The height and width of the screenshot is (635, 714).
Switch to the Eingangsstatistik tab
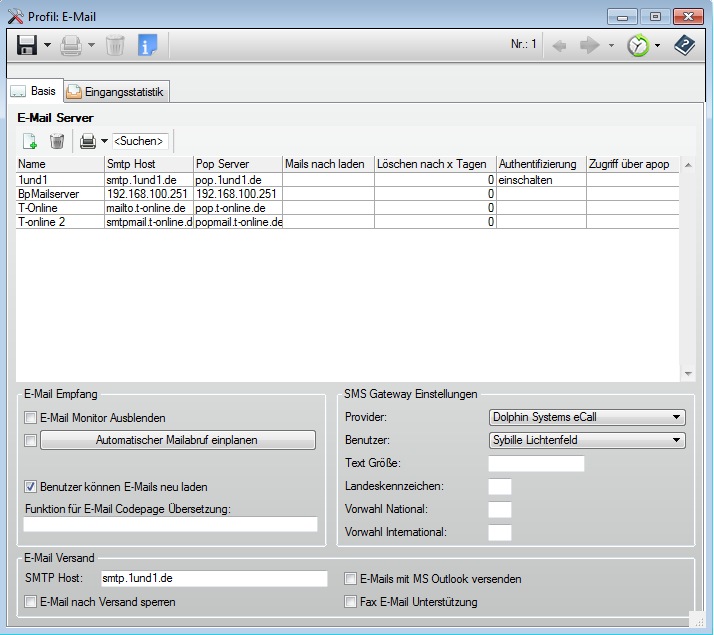pyautogui.click(x=118, y=92)
